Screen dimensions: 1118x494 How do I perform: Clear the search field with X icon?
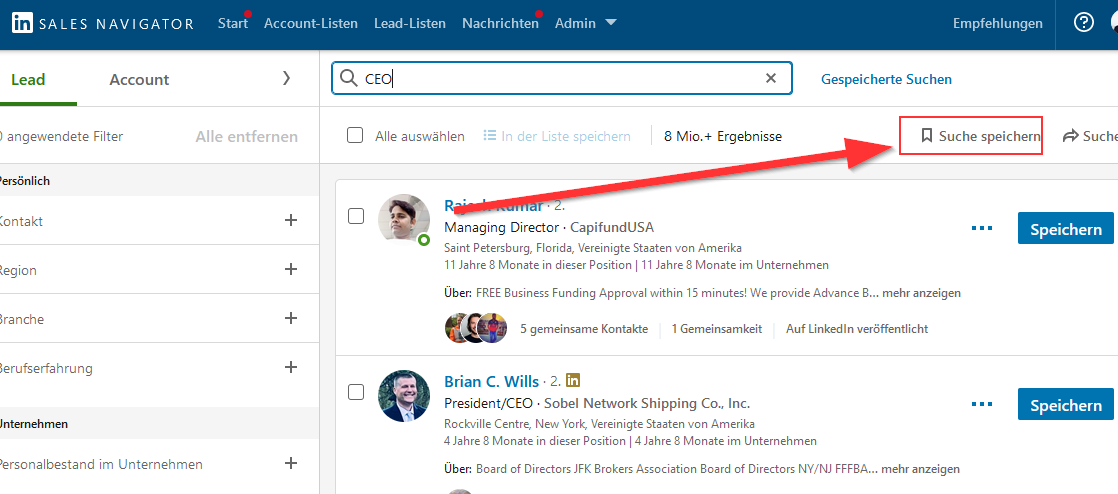(x=770, y=79)
